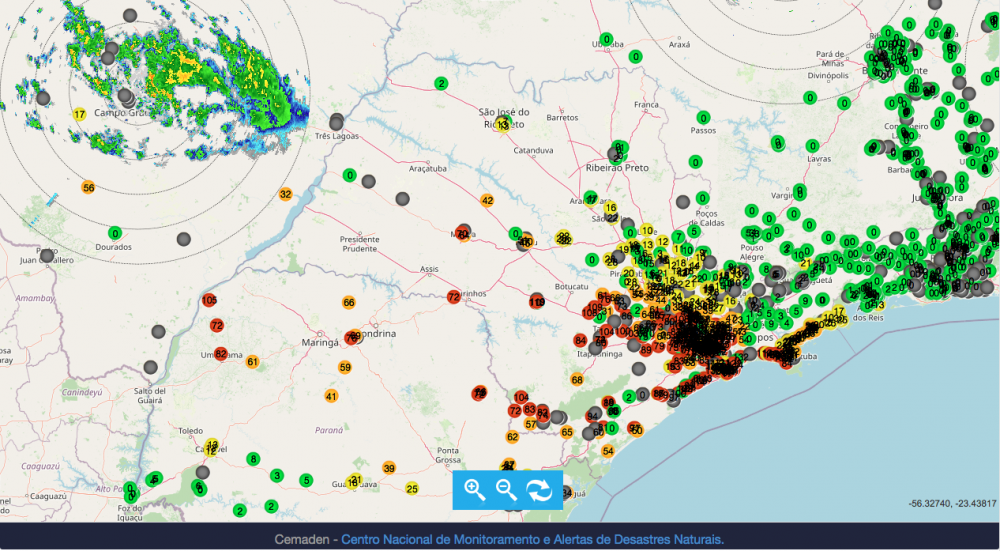Click orange marker 42 southeast of Araçatuba

tap(487, 201)
